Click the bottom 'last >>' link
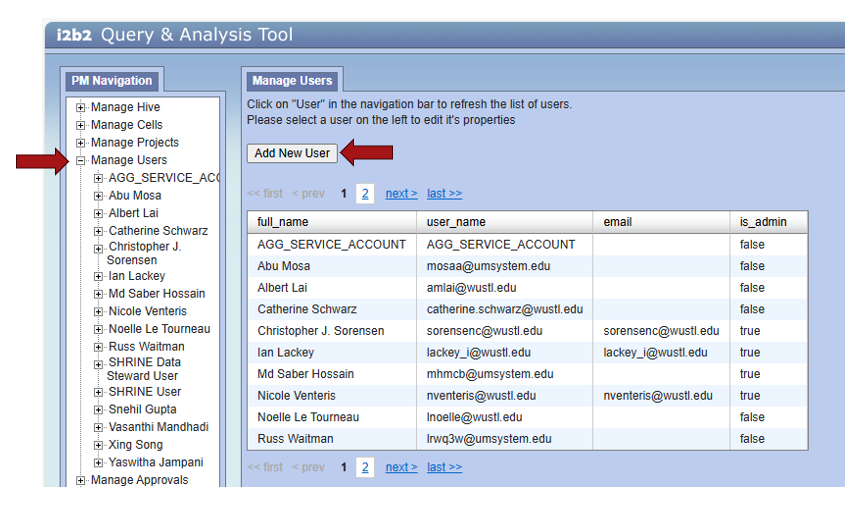This screenshot has height=517, width=852. click(x=444, y=467)
